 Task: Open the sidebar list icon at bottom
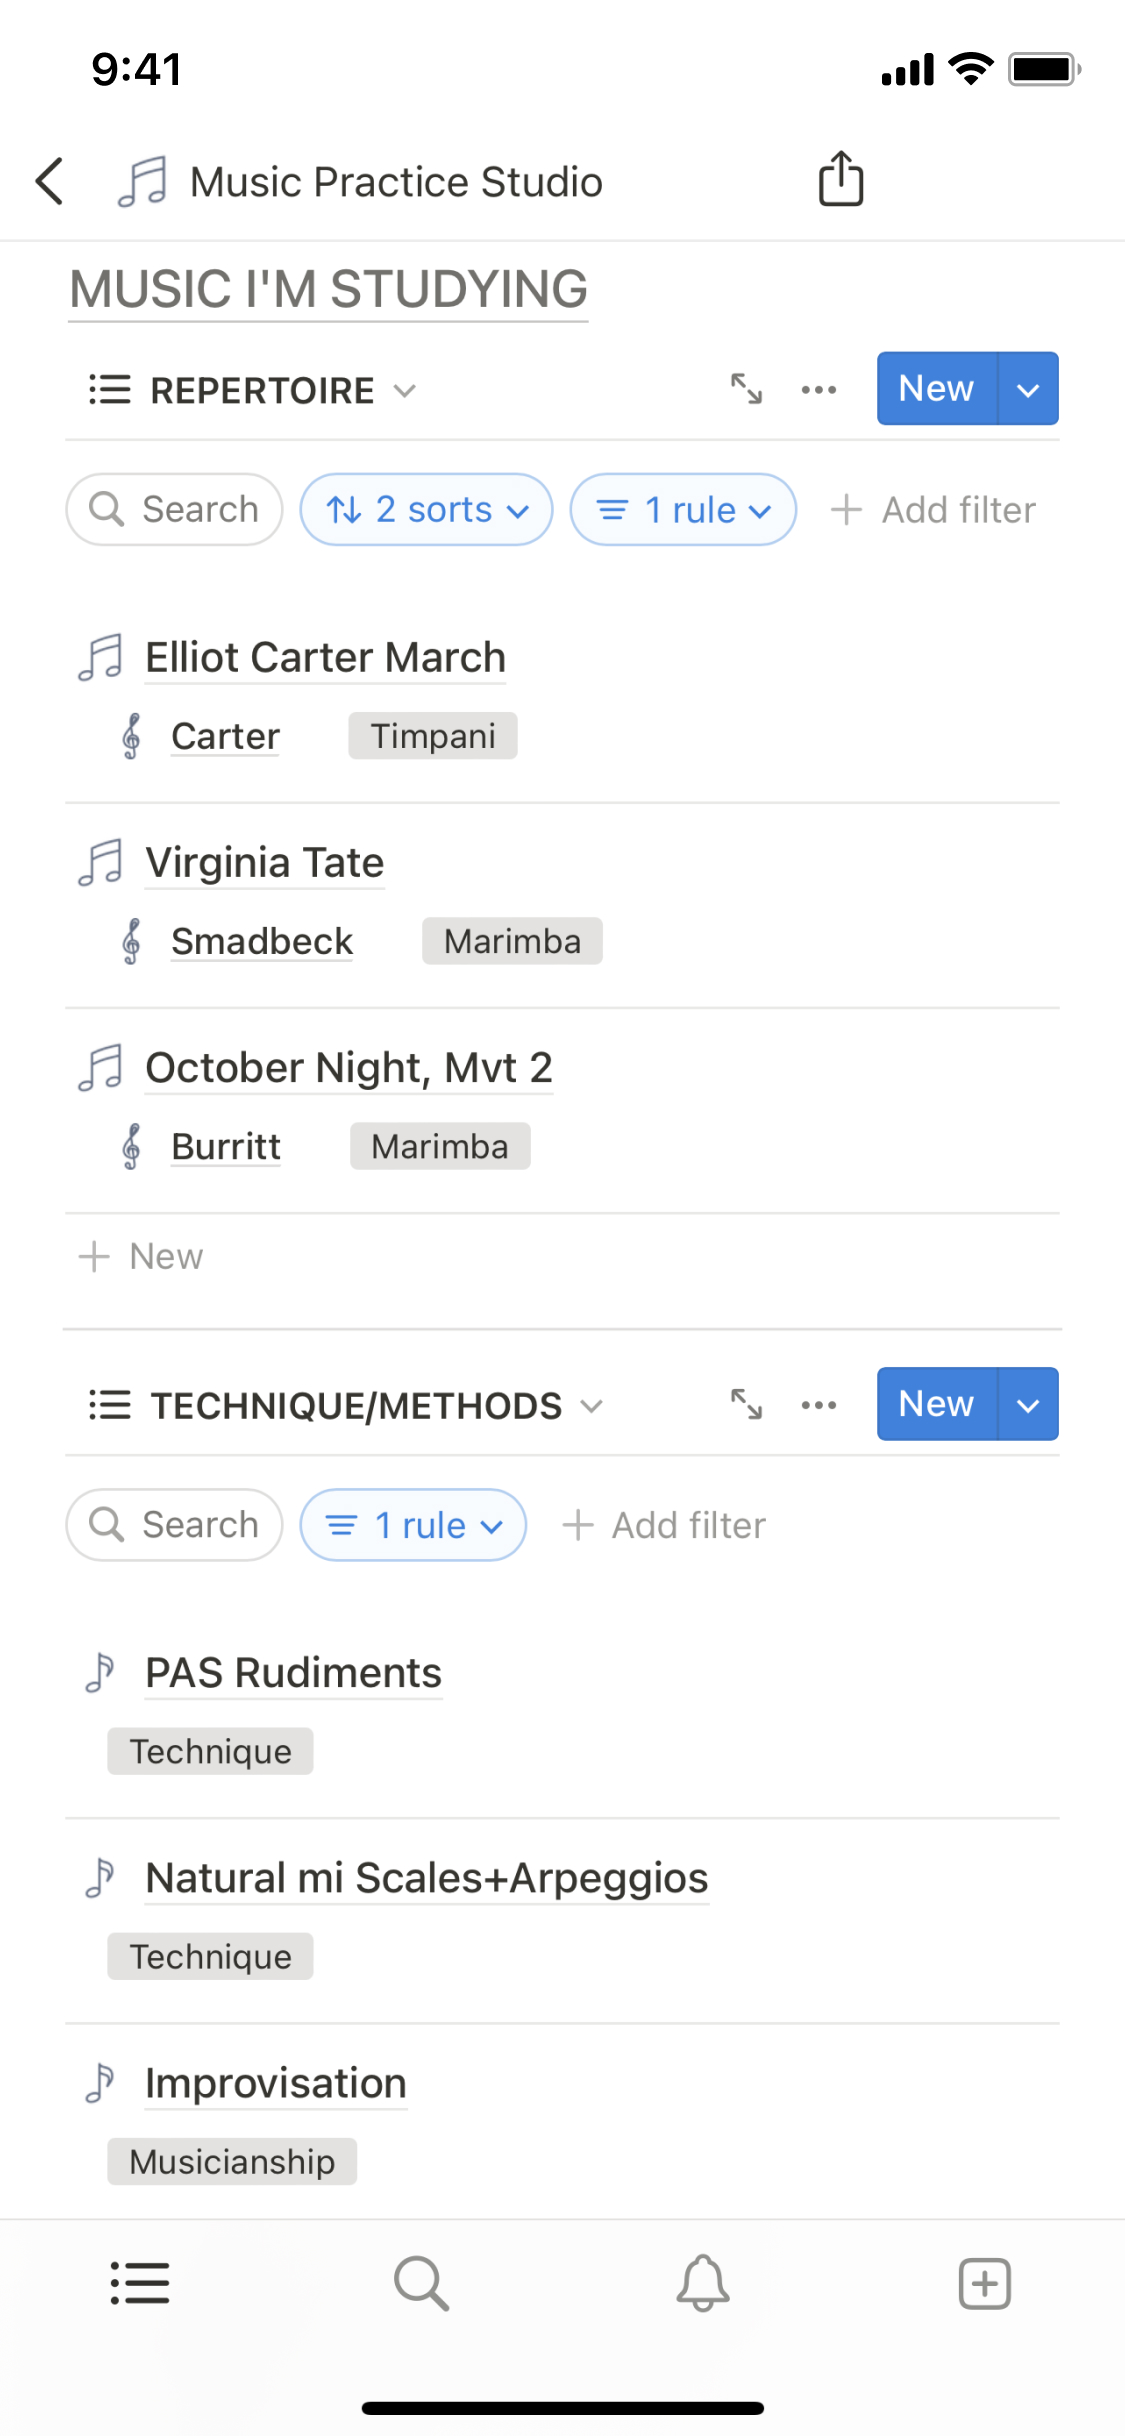click(x=140, y=2283)
